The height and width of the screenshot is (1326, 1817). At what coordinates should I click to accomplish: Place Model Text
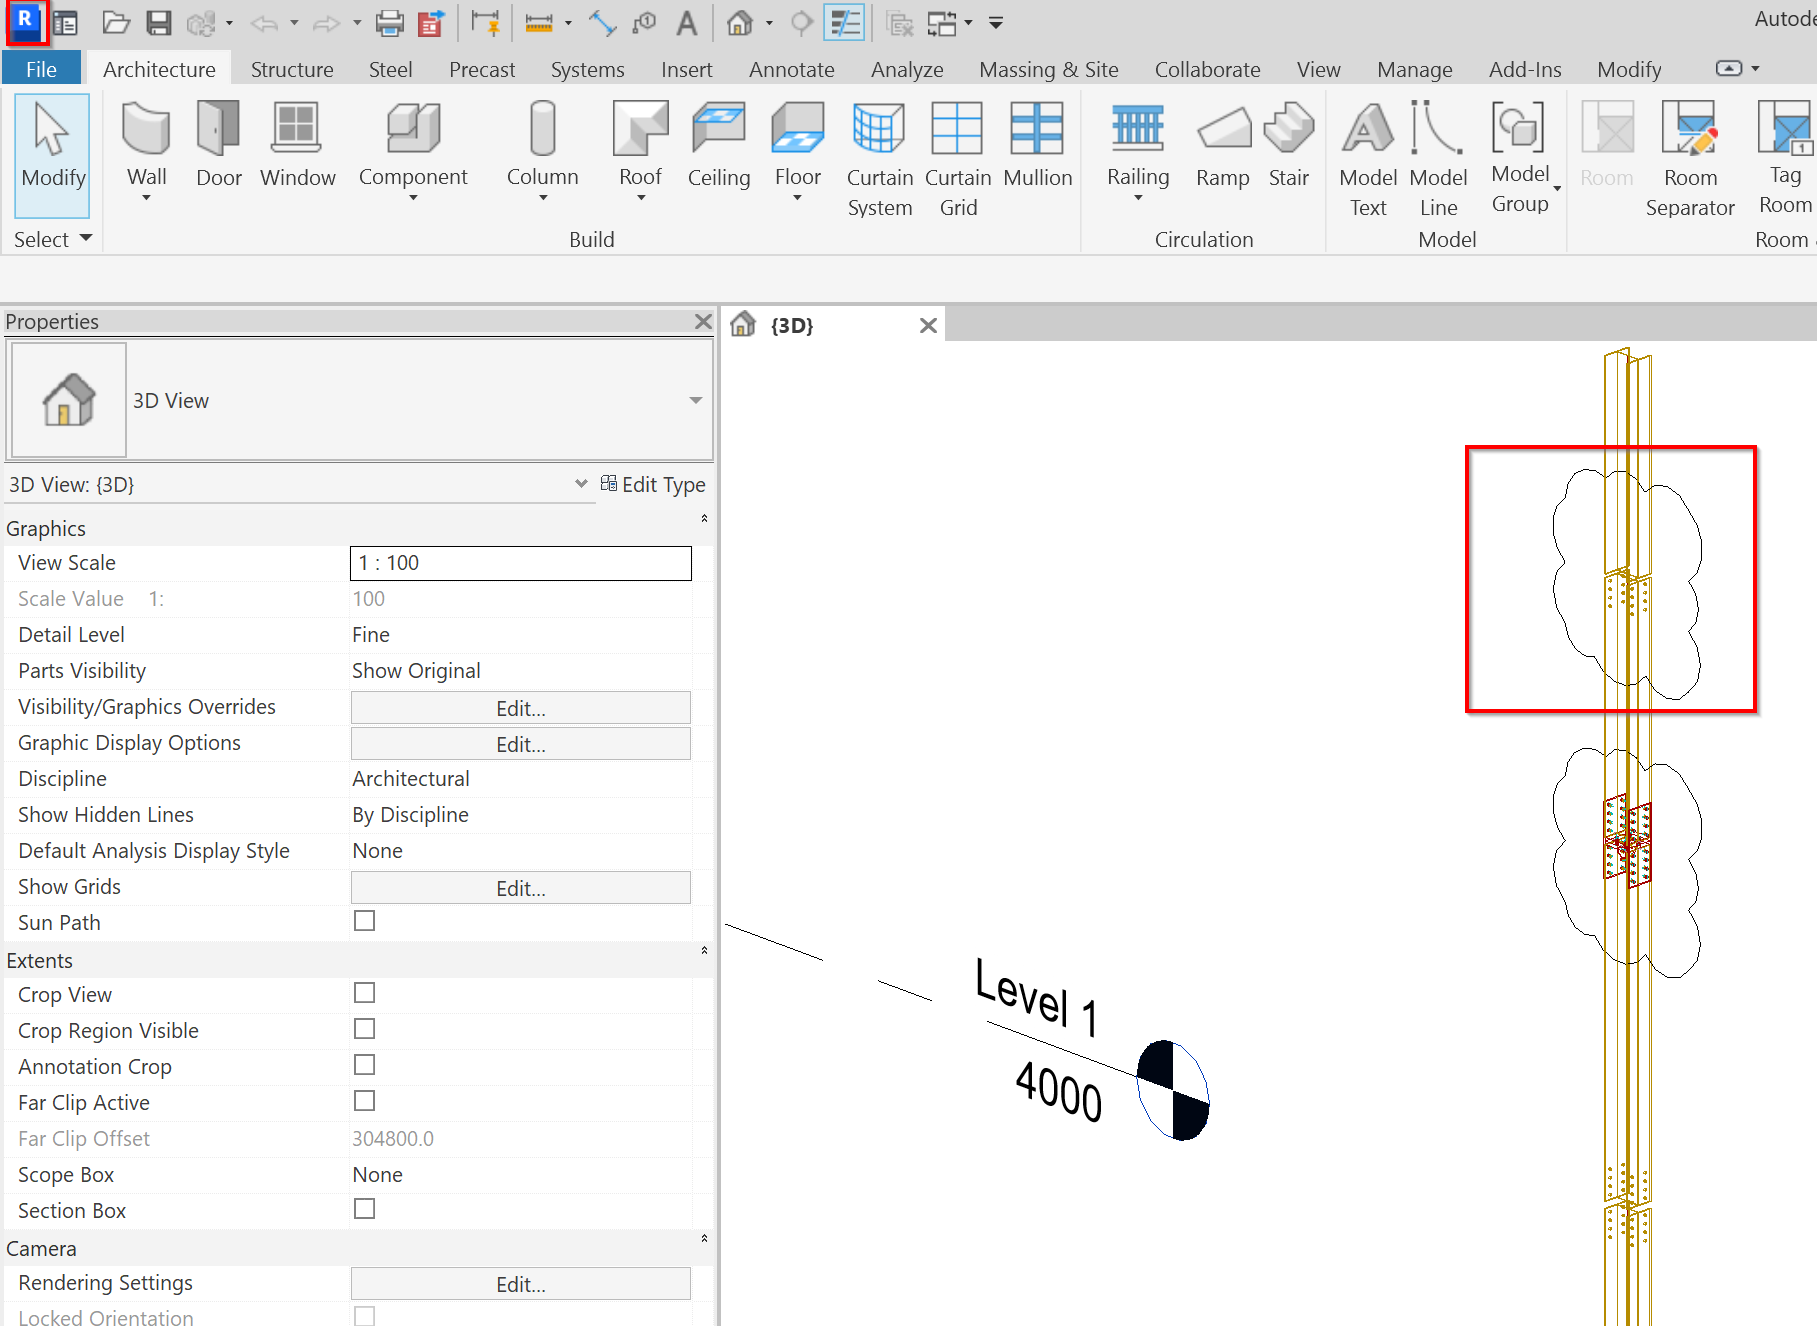[x=1366, y=150]
